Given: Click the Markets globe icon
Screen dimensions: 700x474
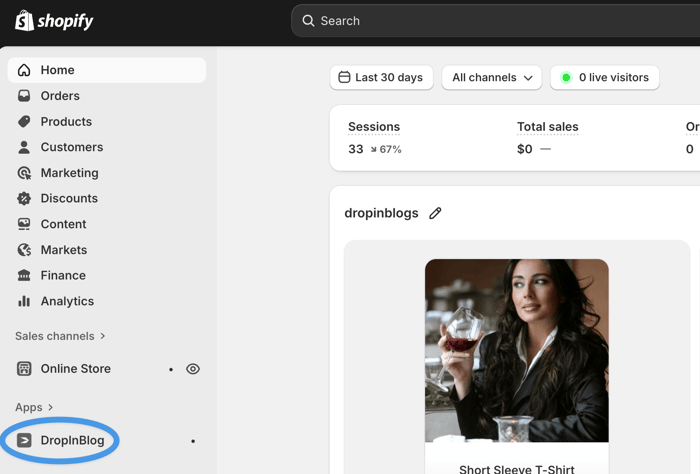Looking at the screenshot, I should [24, 250].
